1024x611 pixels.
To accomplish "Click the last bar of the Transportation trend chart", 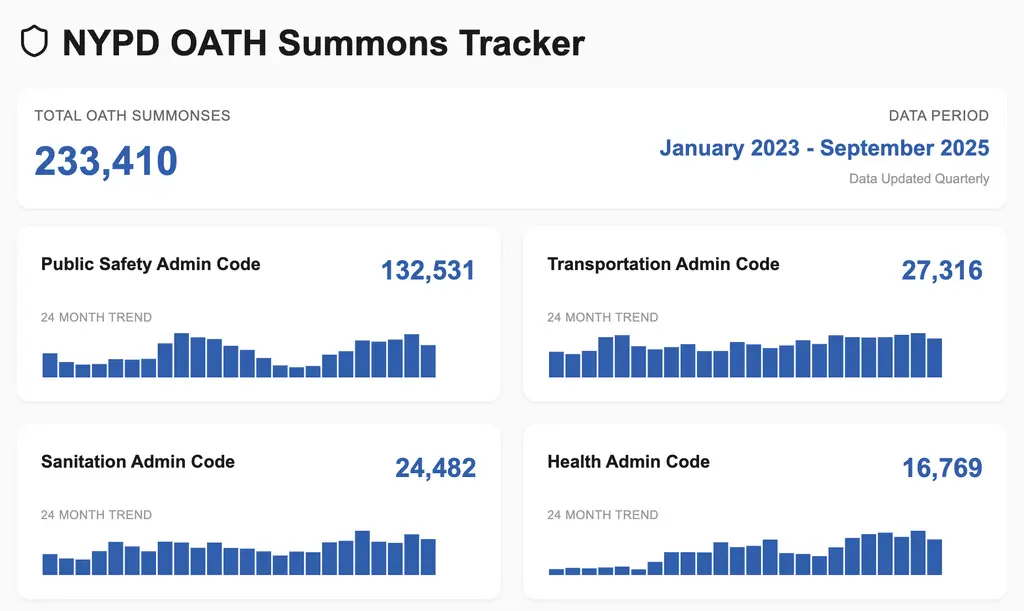I will click(x=935, y=358).
